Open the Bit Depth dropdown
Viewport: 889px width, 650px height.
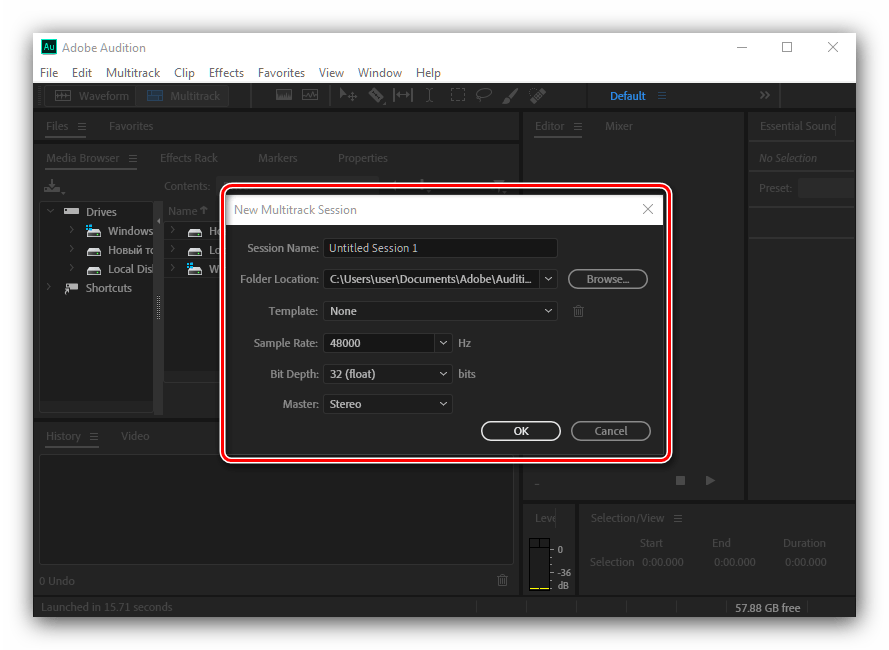443,374
